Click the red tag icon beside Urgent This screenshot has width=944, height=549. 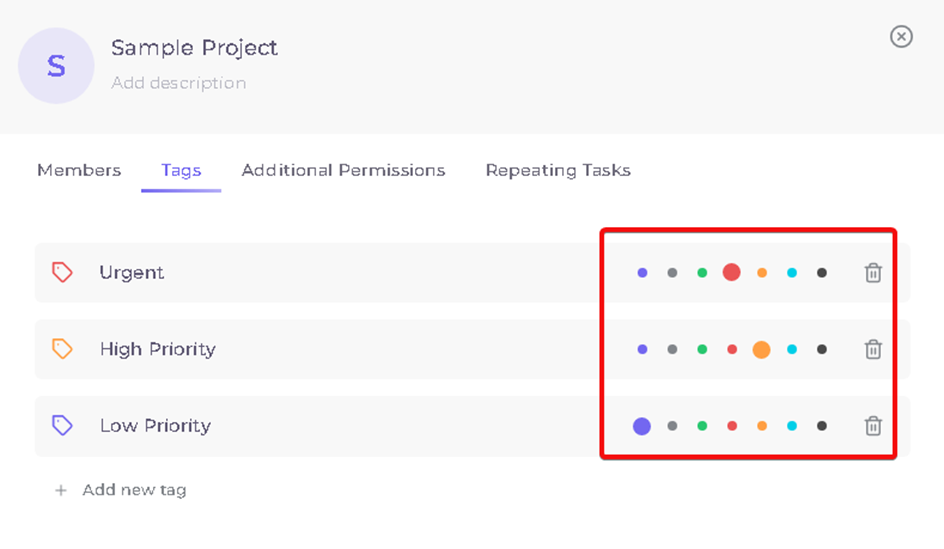point(62,272)
